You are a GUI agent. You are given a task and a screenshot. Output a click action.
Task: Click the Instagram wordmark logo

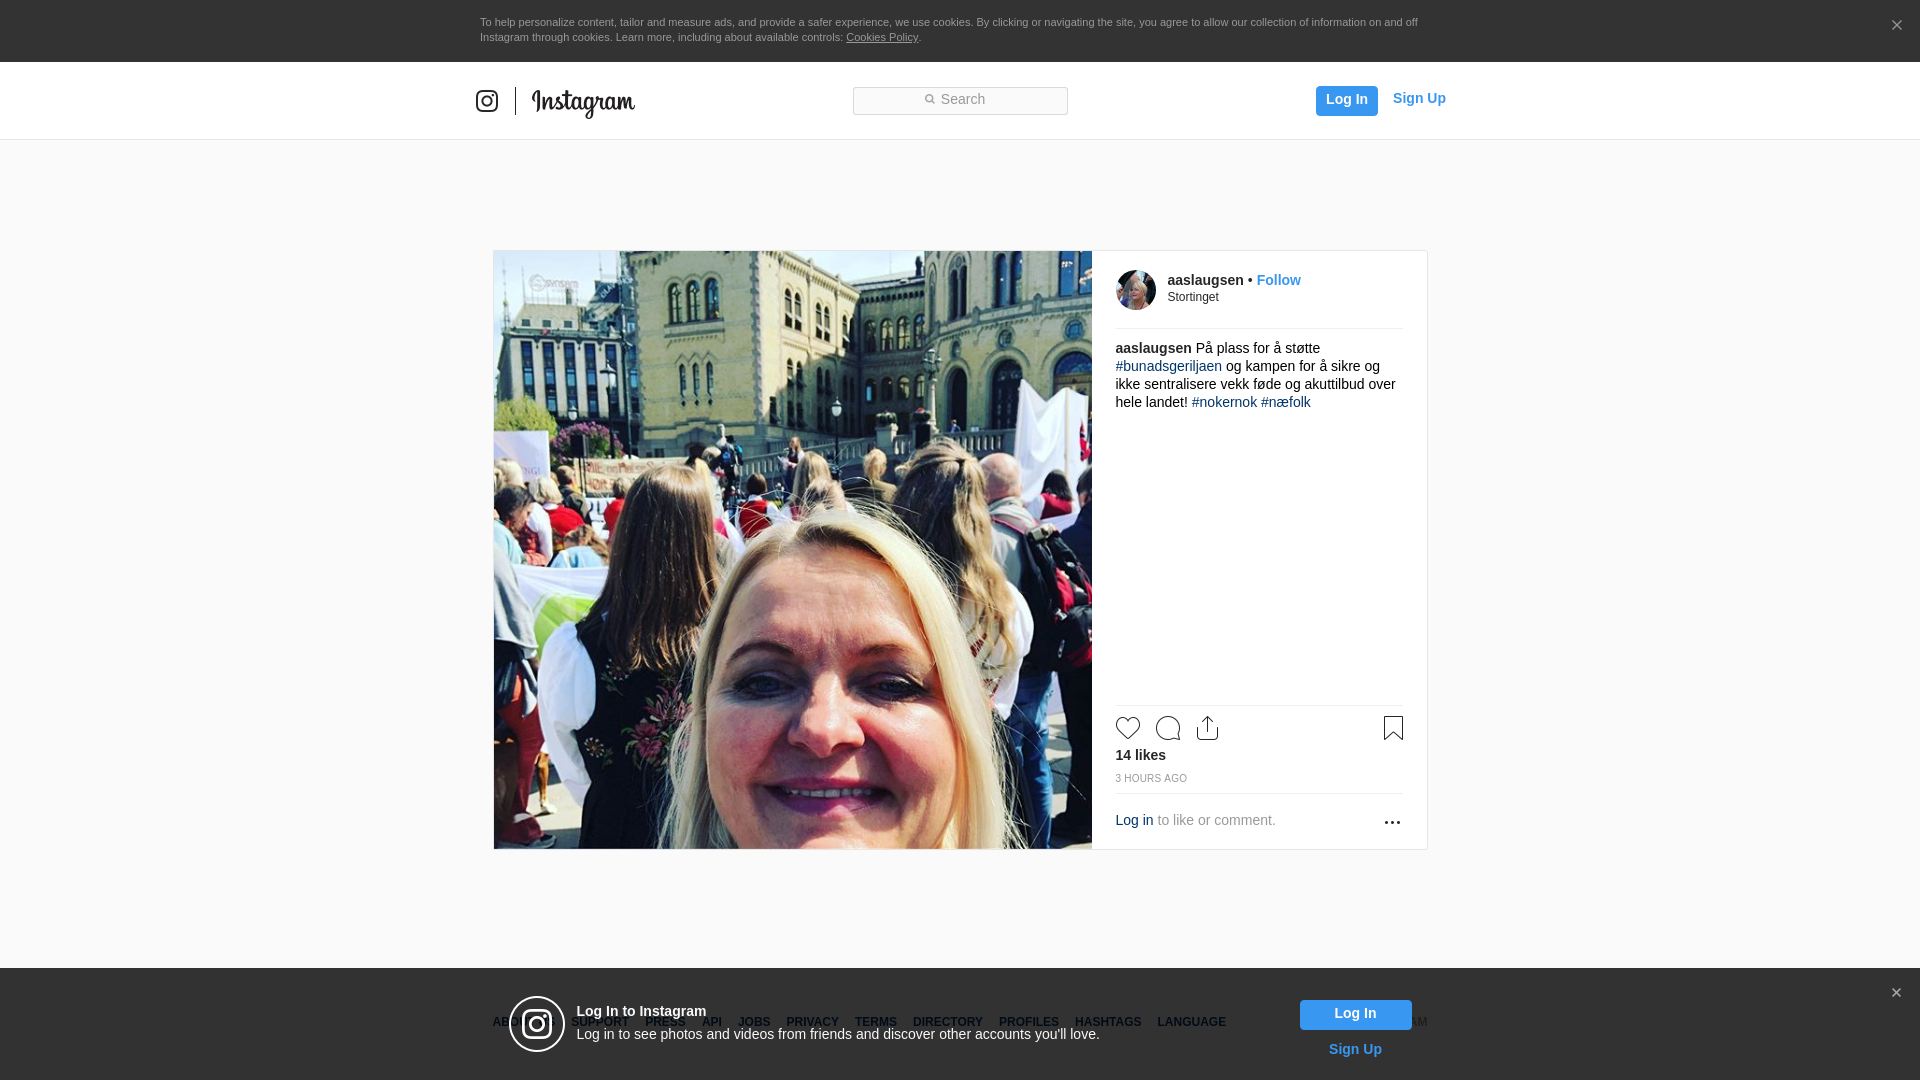[583, 102]
